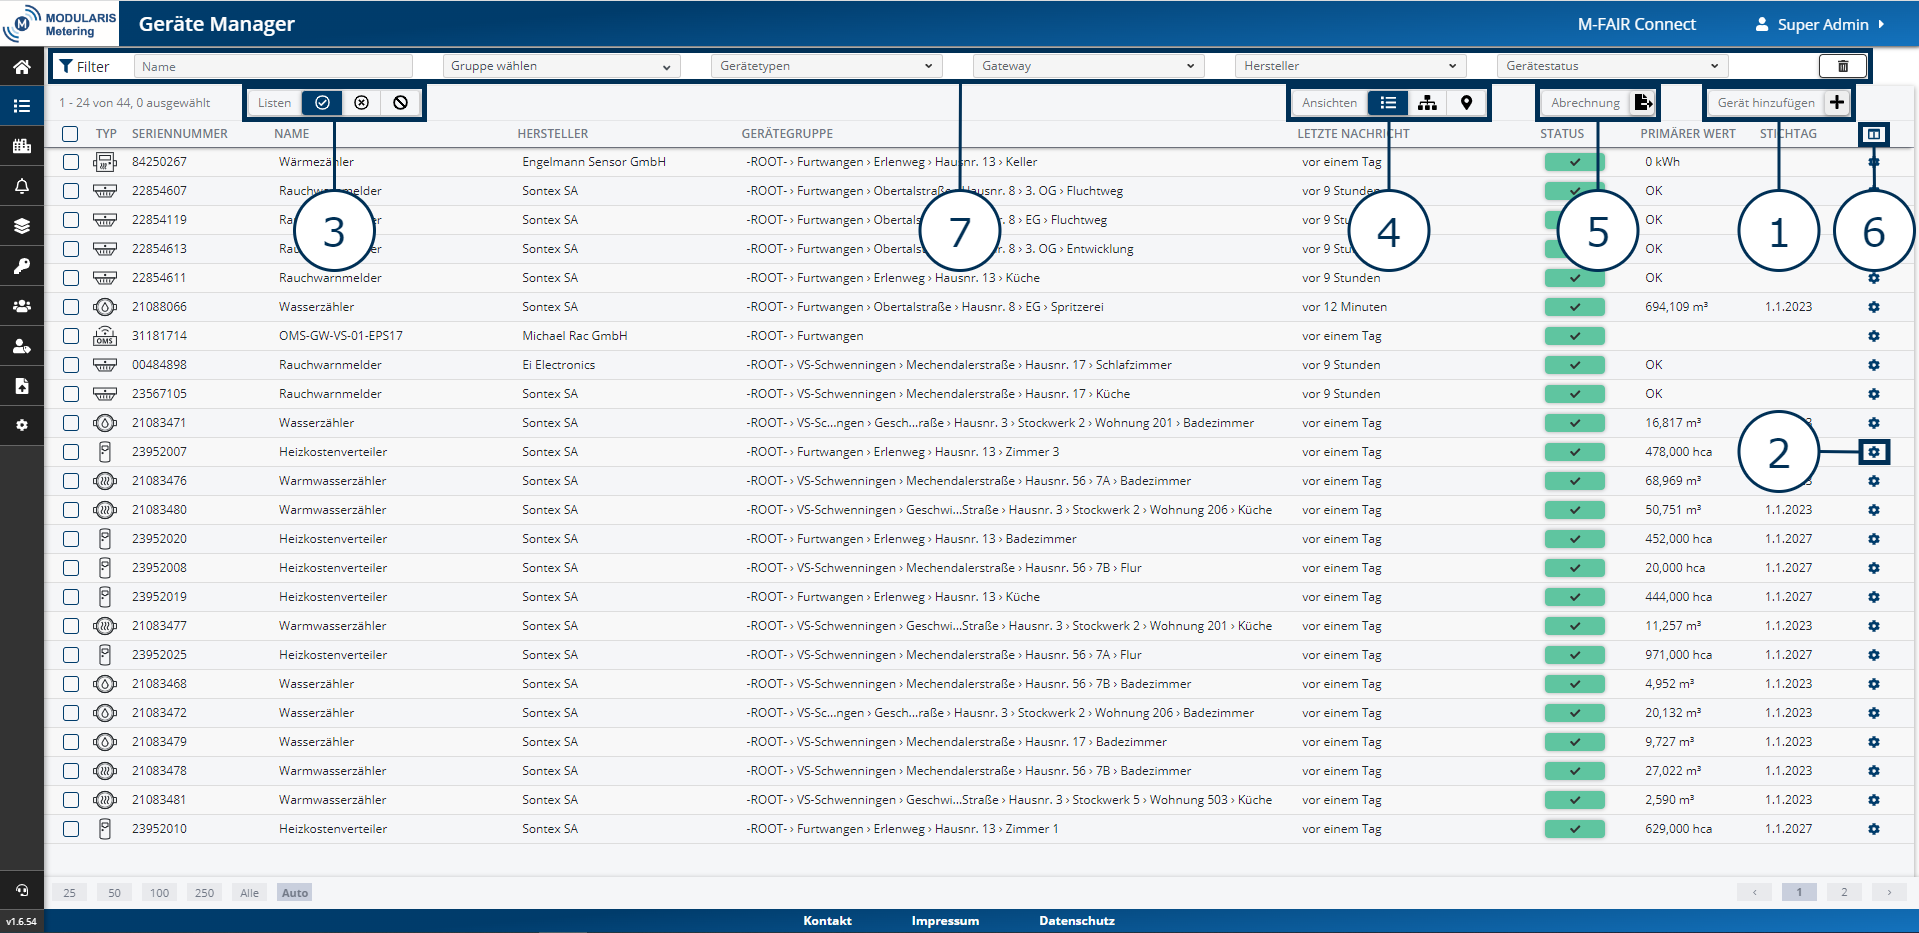Open the Datenschutz footer link

1076,921
